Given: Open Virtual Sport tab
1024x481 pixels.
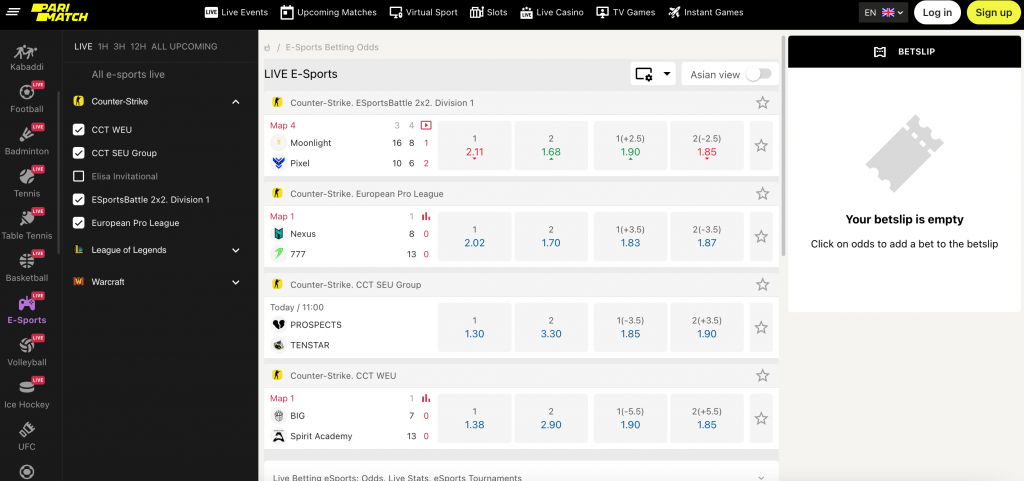Looking at the screenshot, I should click(x=423, y=12).
